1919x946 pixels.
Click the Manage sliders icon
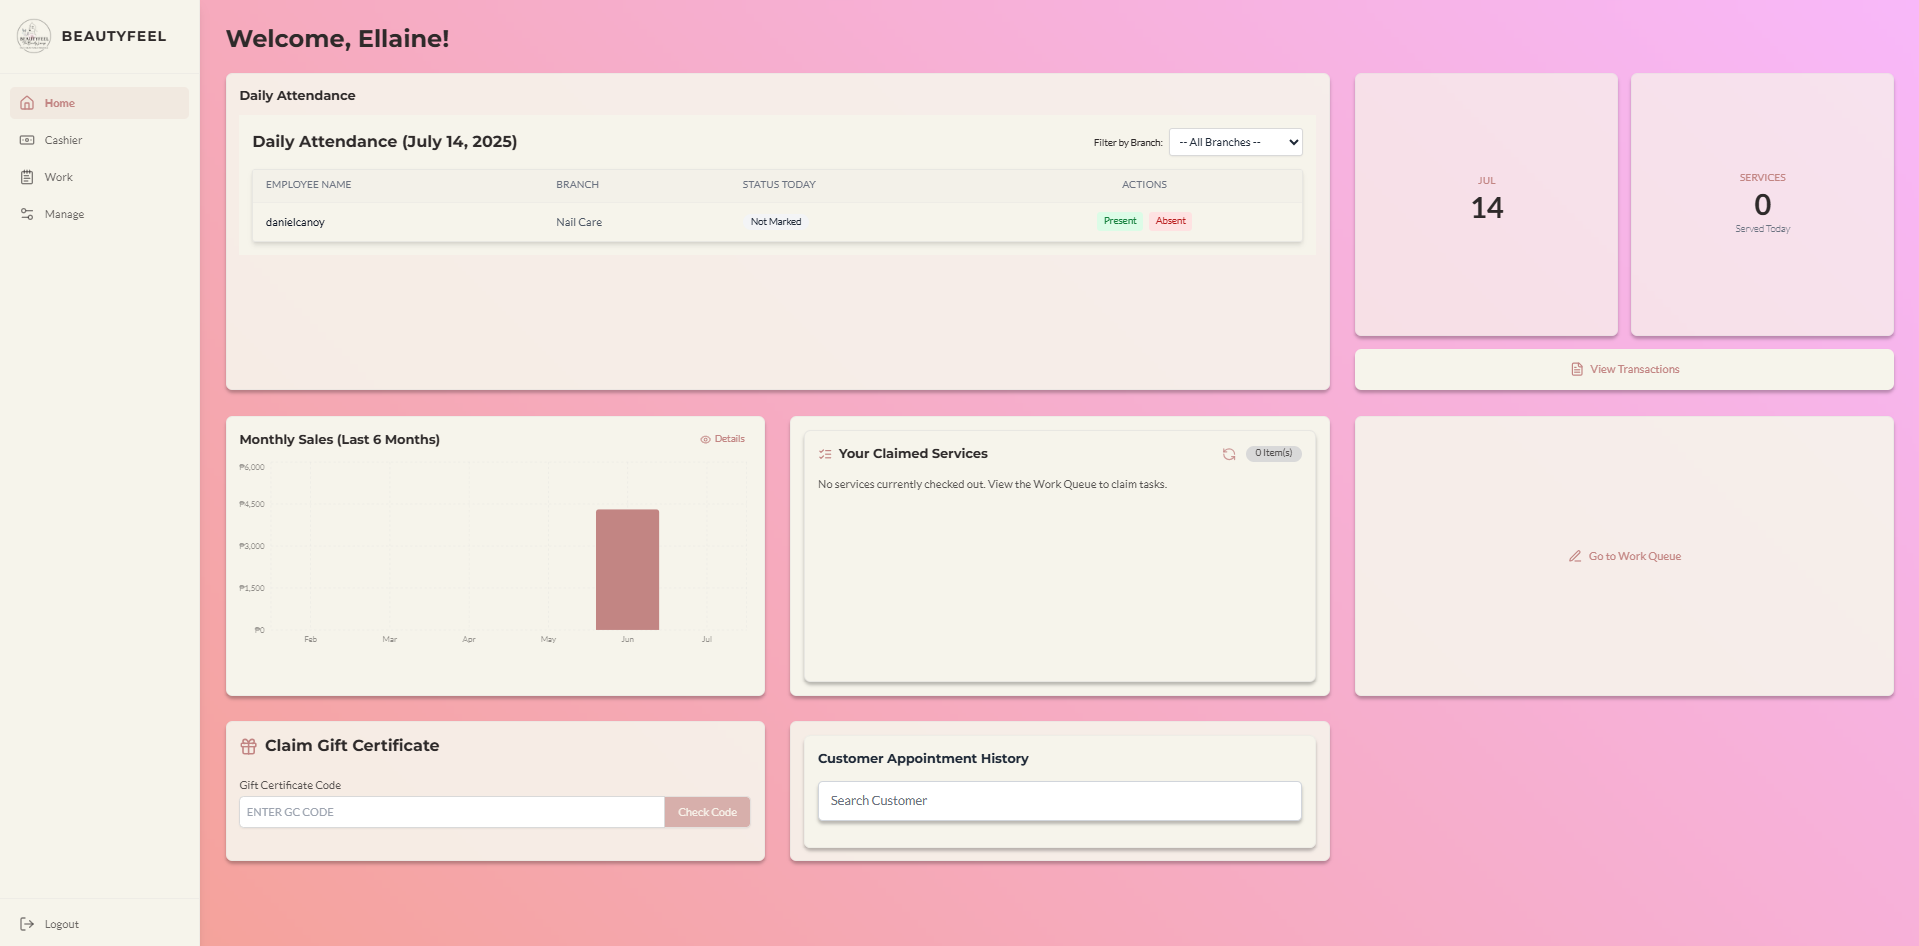coord(27,214)
